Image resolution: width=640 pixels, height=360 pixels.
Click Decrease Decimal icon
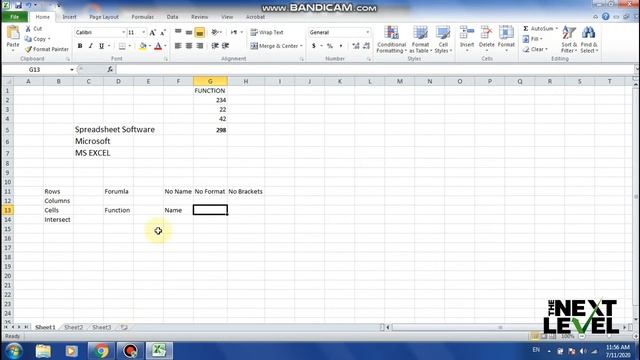(366, 46)
